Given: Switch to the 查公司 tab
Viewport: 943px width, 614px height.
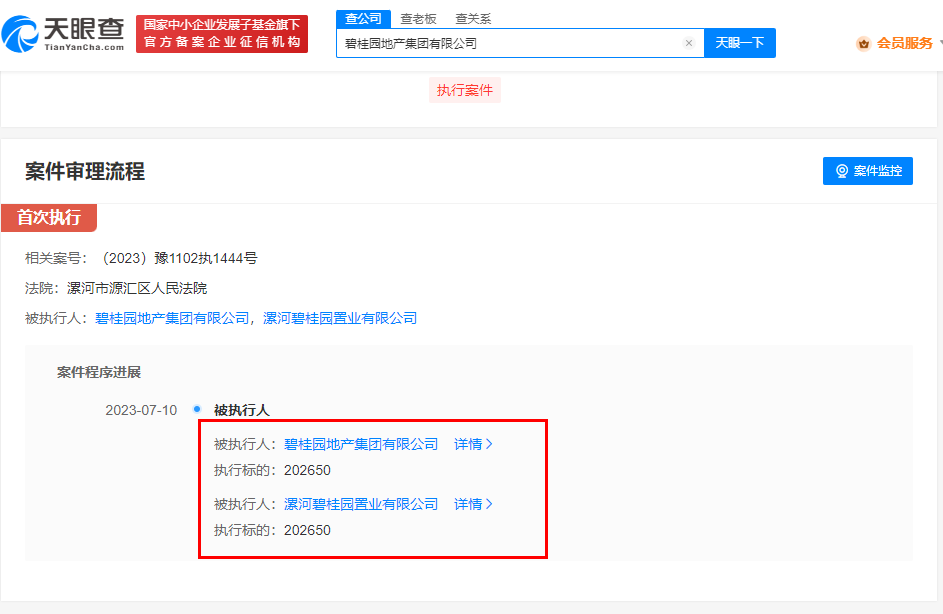Looking at the screenshot, I should coord(363,19).
